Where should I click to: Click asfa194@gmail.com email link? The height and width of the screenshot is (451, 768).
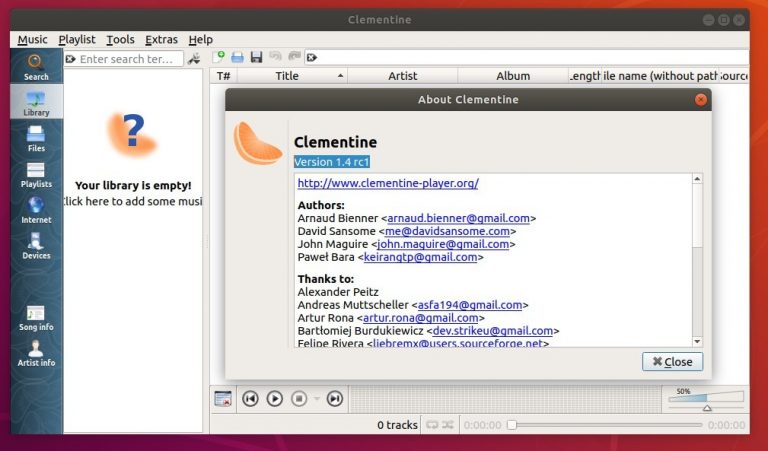click(470, 305)
